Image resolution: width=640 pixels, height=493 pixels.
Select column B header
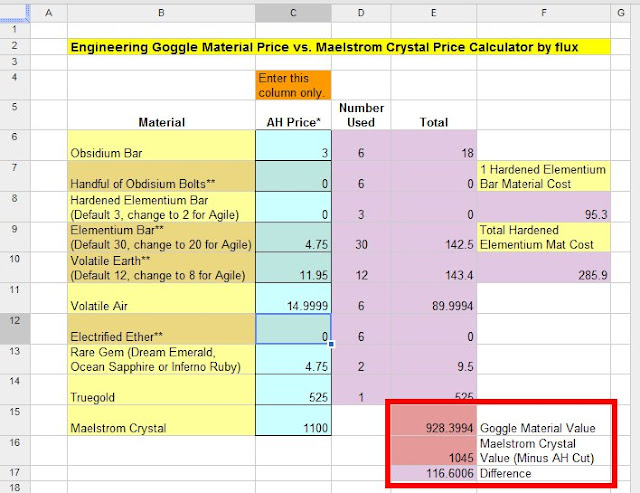161,13
